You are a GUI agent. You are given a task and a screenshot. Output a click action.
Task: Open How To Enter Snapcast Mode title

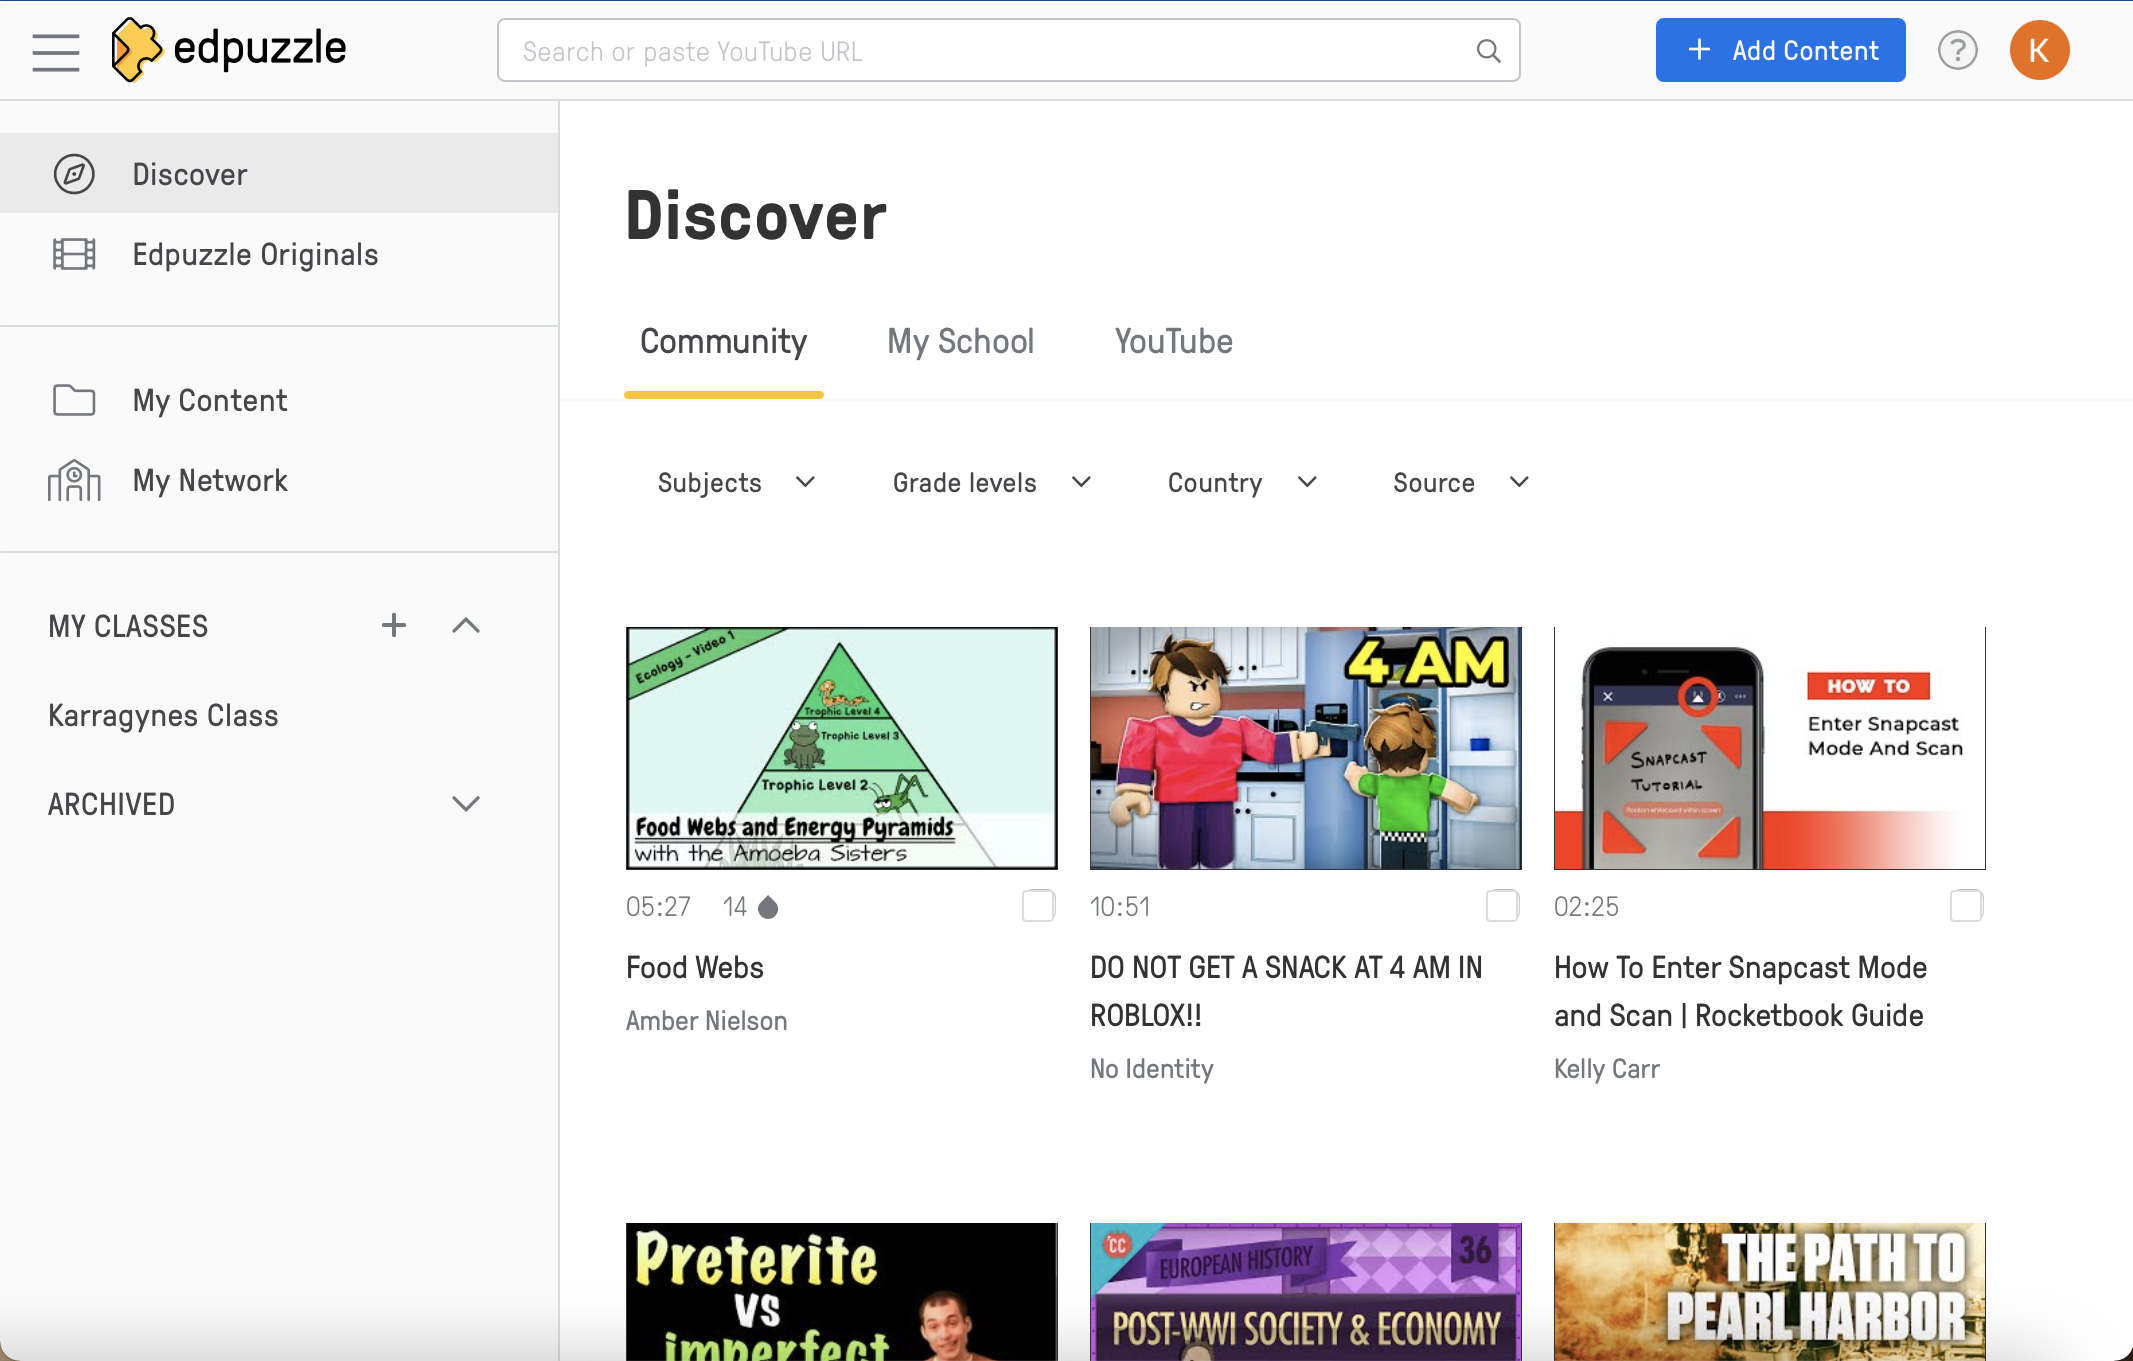(1741, 992)
